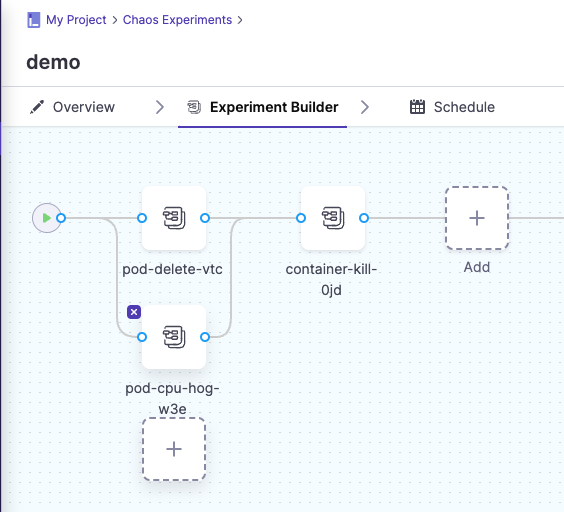
Task: Click the calendar icon beside Schedule
Action: tap(418, 107)
